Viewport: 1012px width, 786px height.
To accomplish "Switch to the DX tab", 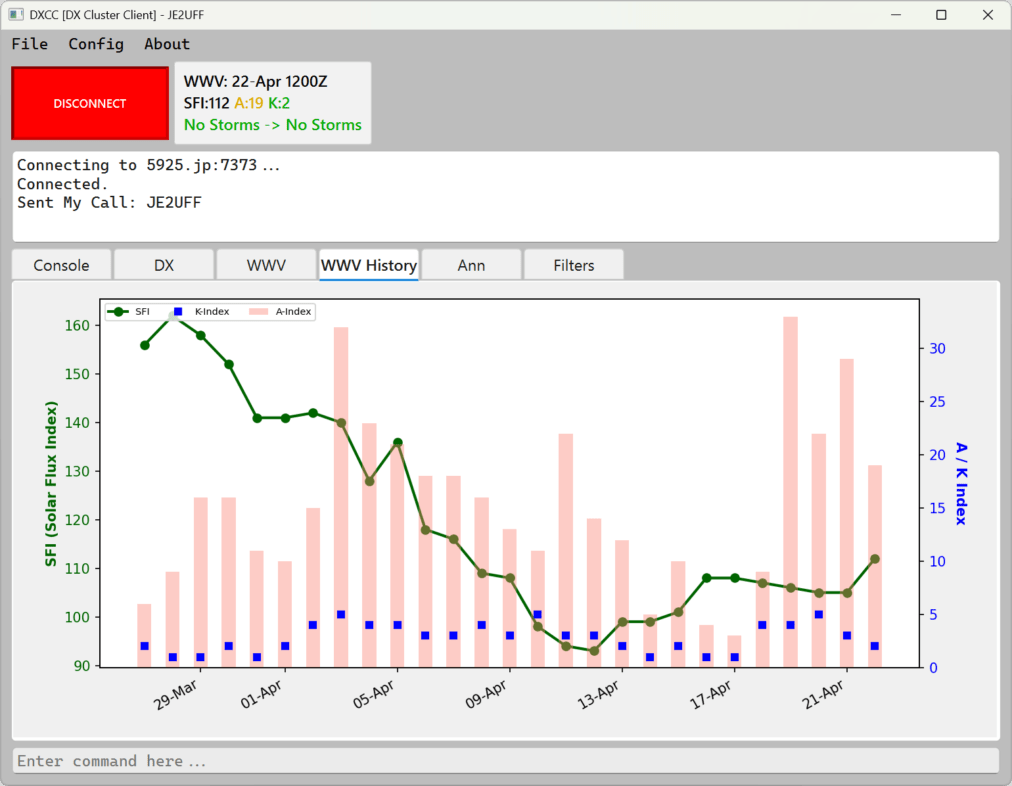I will point(164,265).
